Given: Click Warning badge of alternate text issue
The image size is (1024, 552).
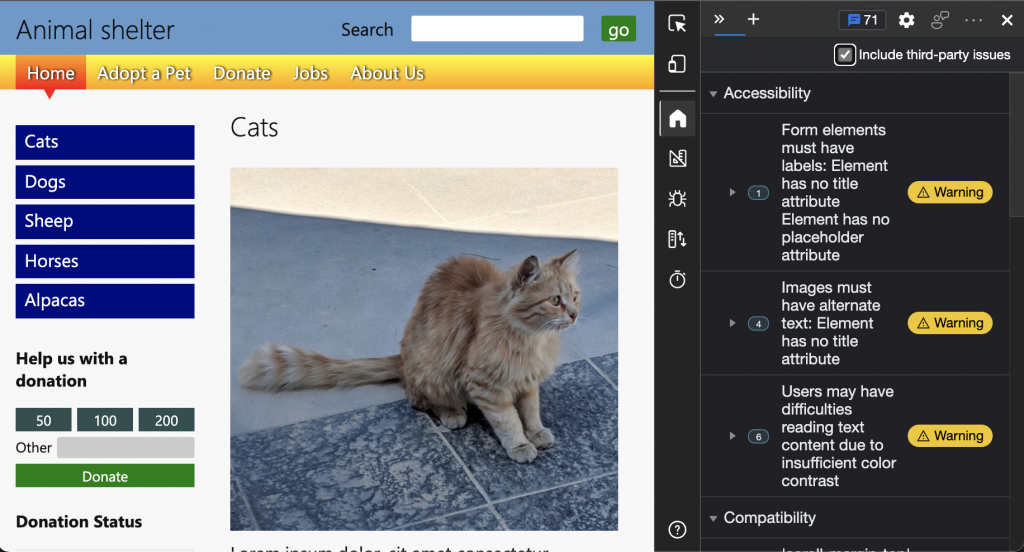Looking at the screenshot, I should [950, 323].
